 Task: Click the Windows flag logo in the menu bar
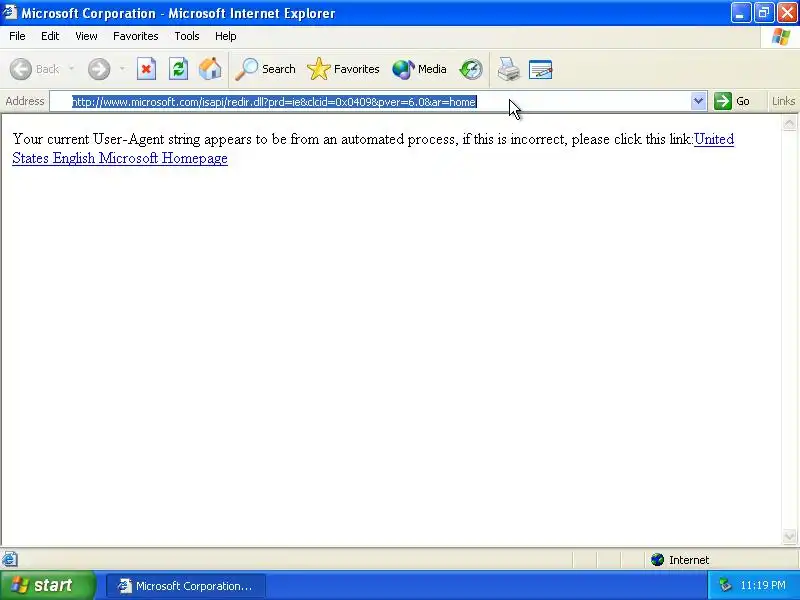coord(781,36)
